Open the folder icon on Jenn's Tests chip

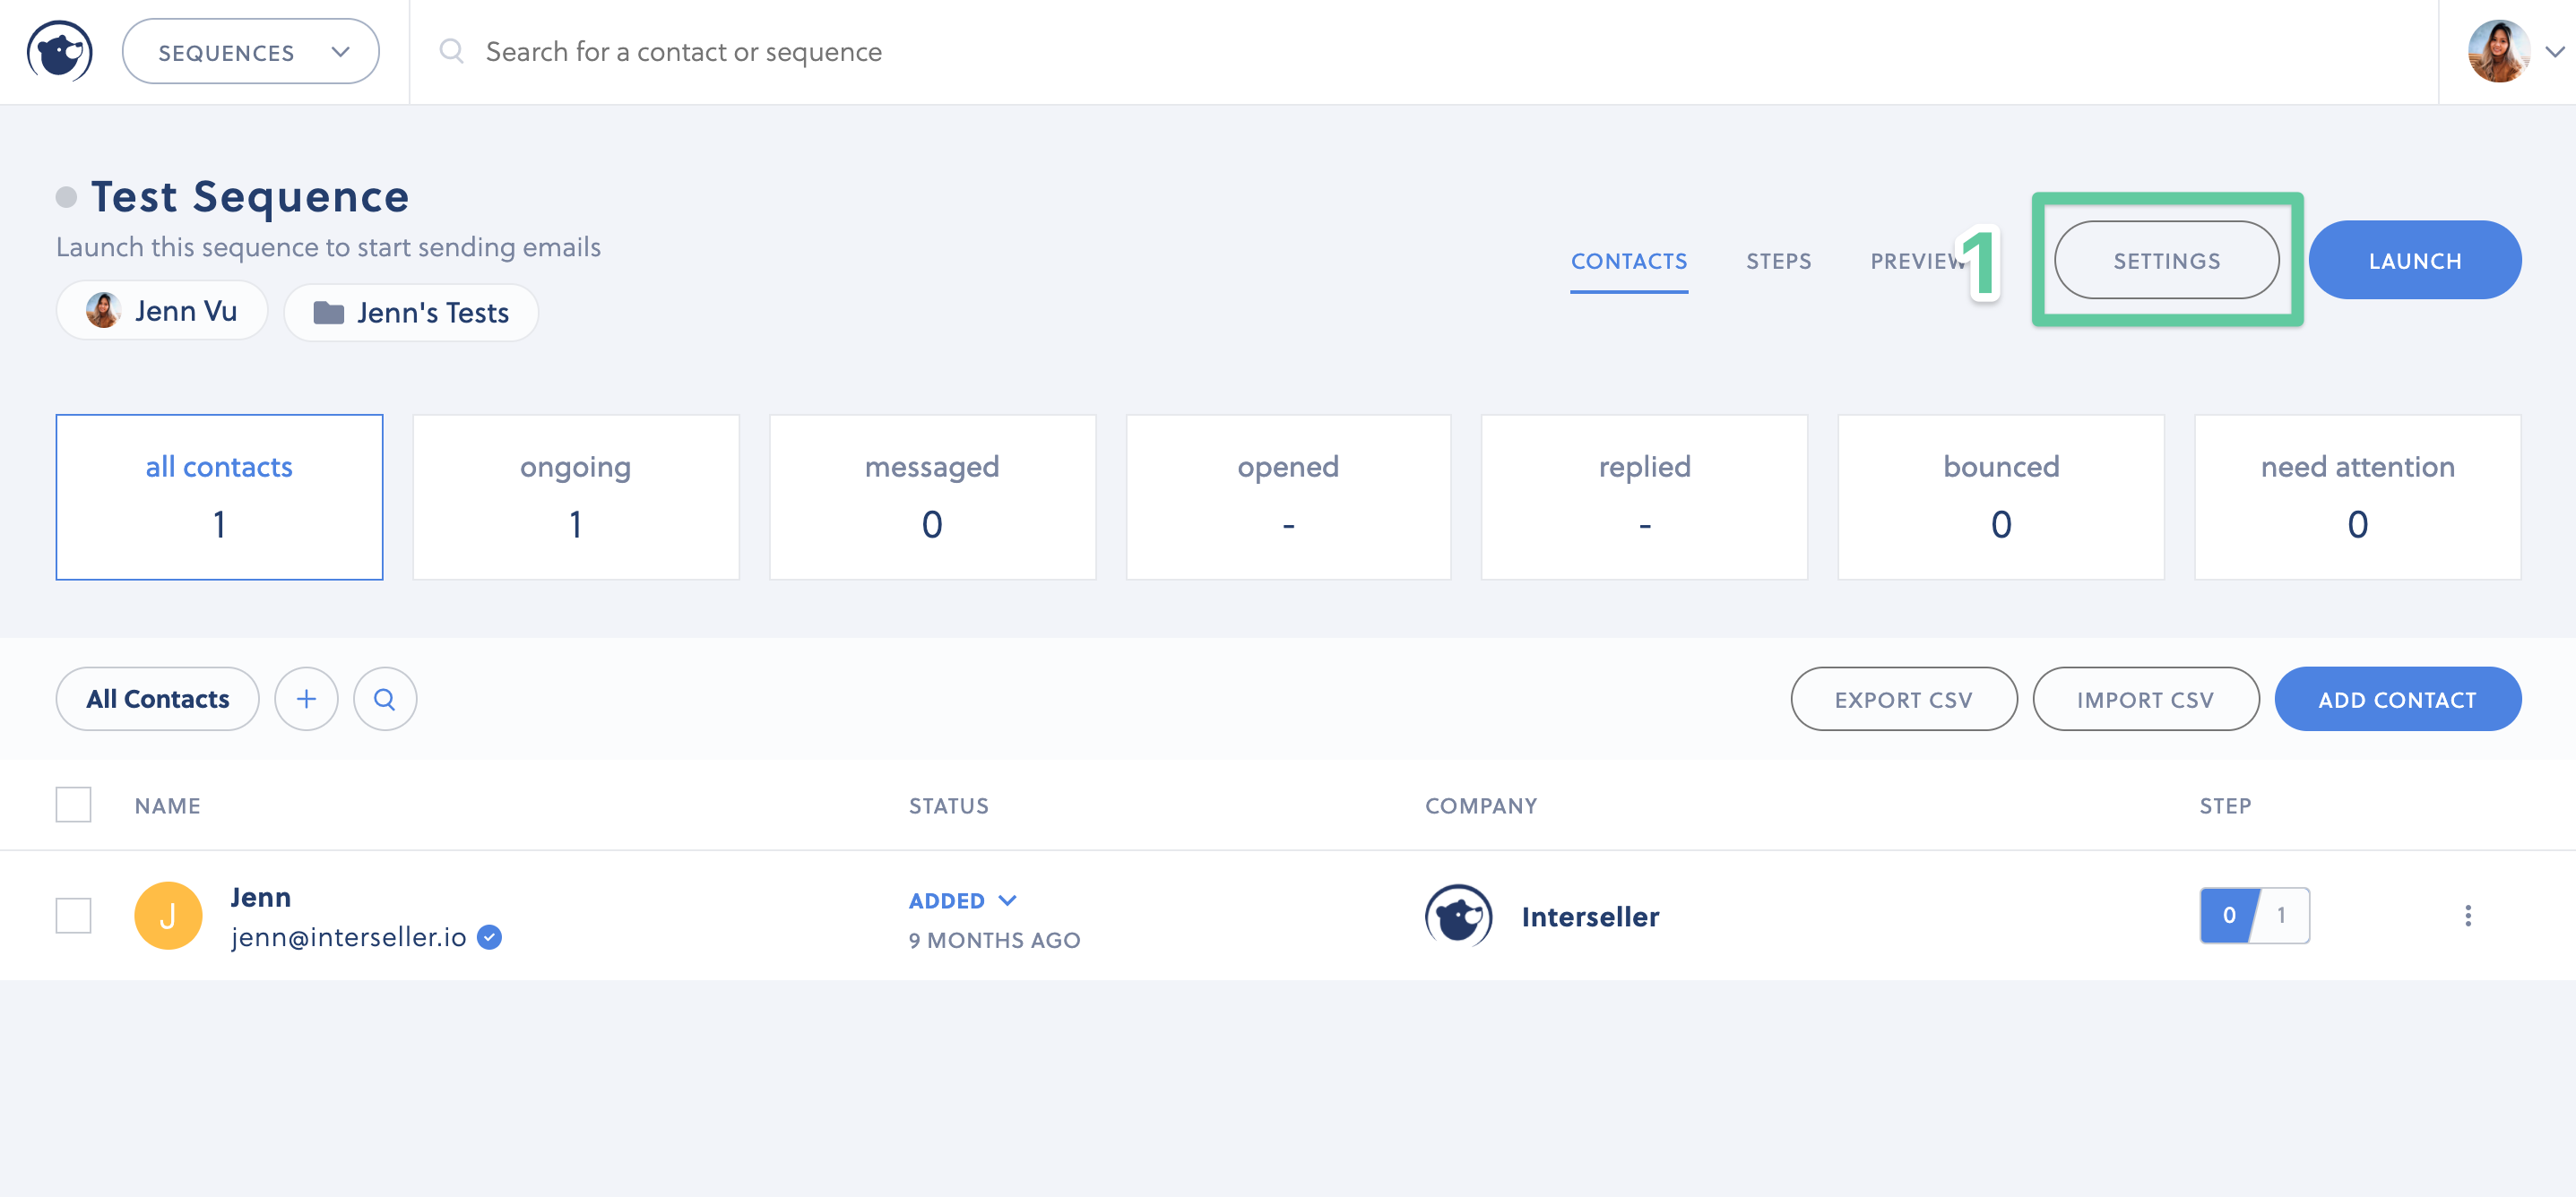[330, 312]
